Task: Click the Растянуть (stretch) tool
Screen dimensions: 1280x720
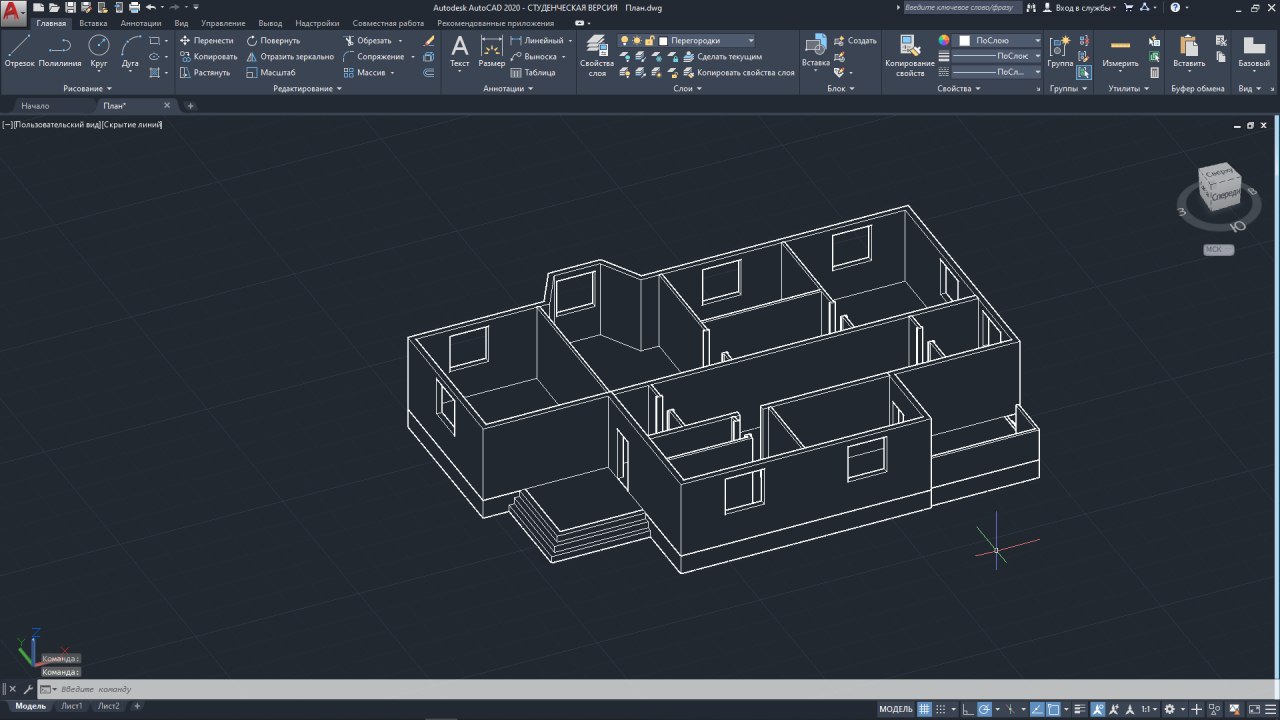Action: pyautogui.click(x=205, y=73)
